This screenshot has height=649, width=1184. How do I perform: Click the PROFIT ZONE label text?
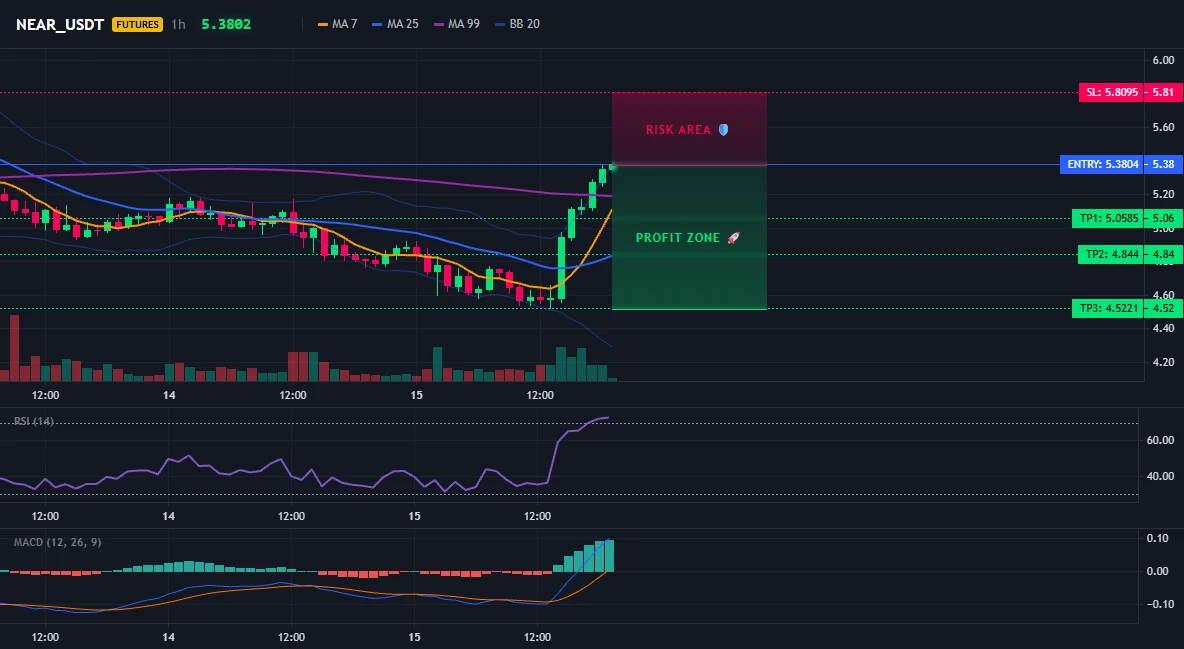[678, 238]
